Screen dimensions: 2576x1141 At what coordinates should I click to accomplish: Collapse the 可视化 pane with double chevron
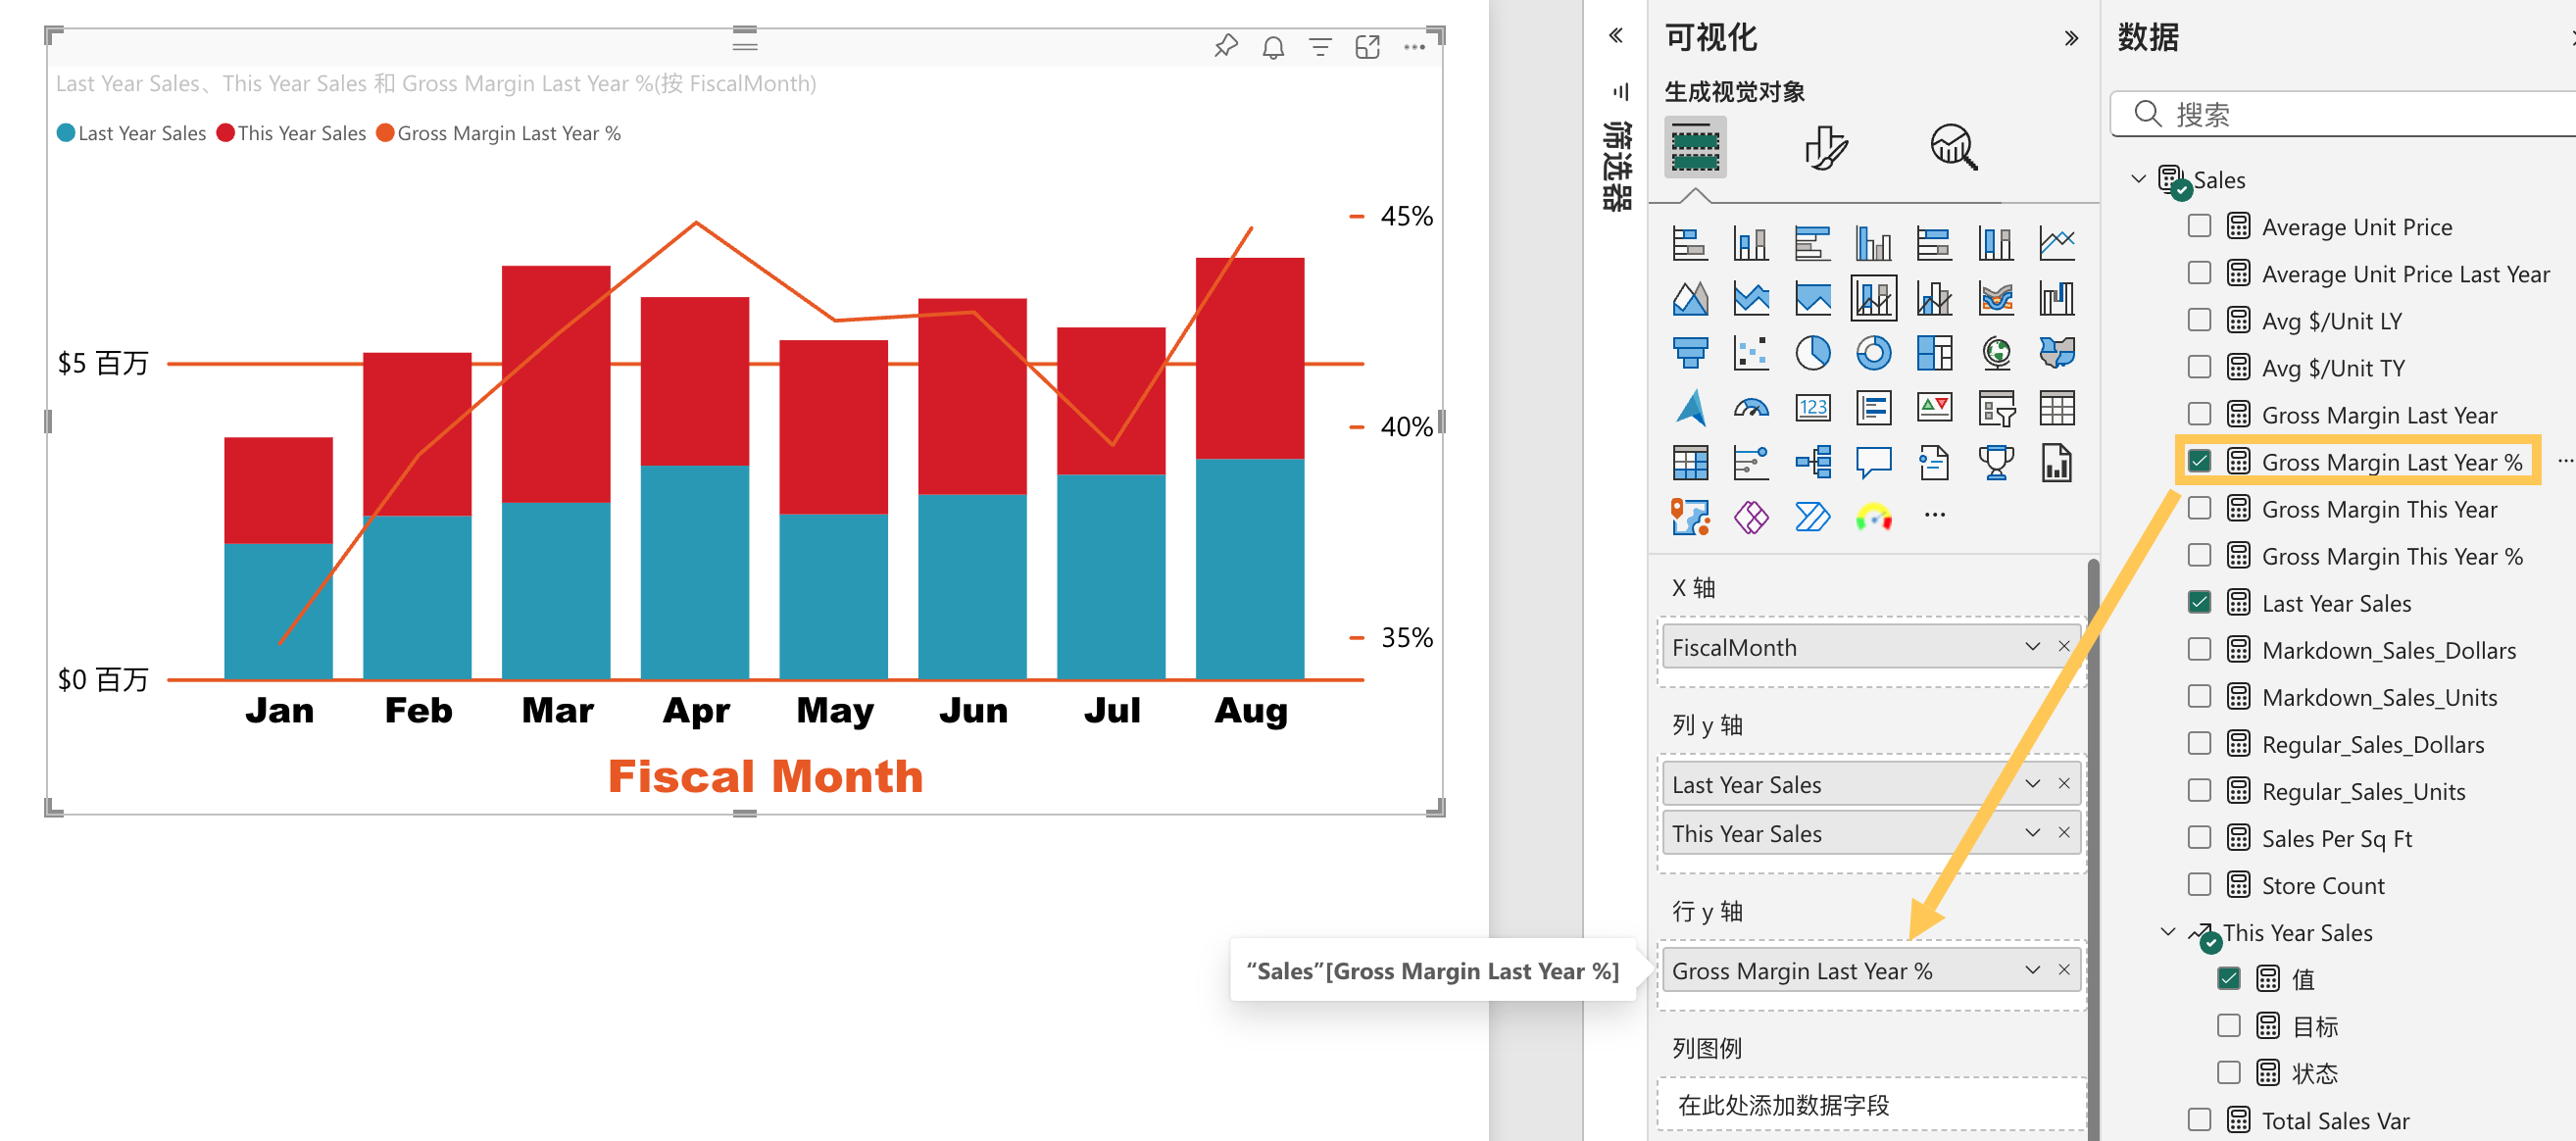click(x=2070, y=39)
